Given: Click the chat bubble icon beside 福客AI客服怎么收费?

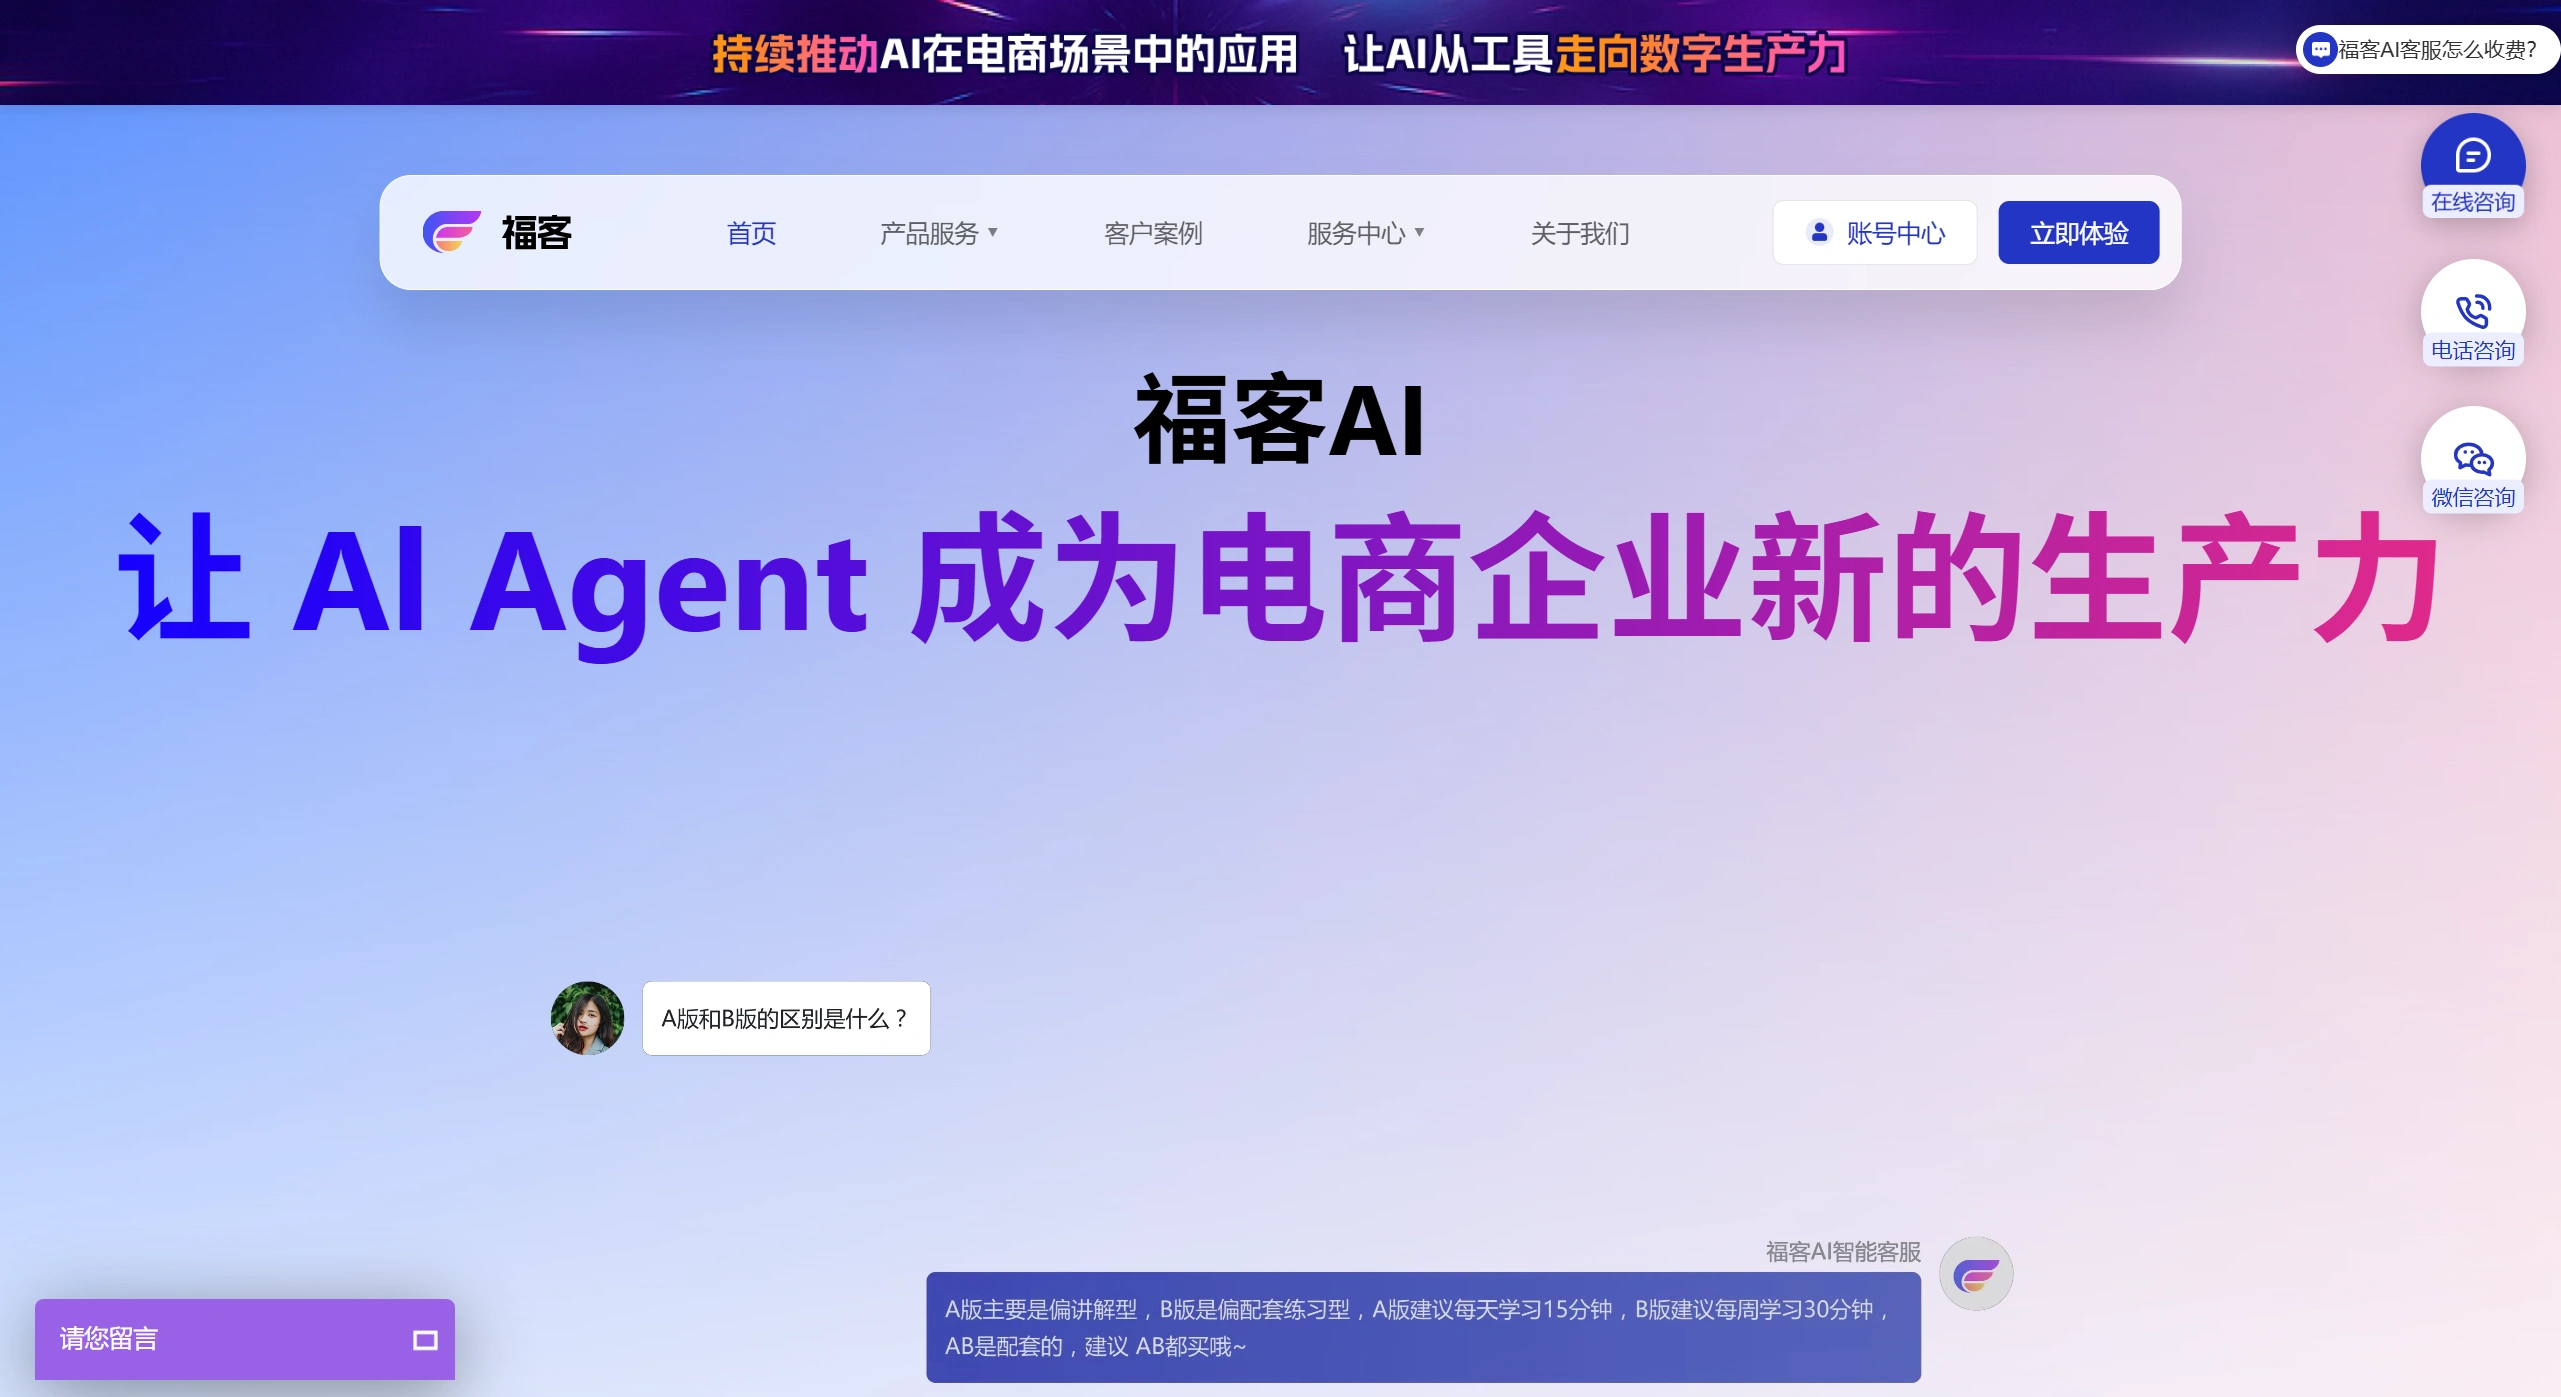Looking at the screenshot, I should pos(2318,48).
